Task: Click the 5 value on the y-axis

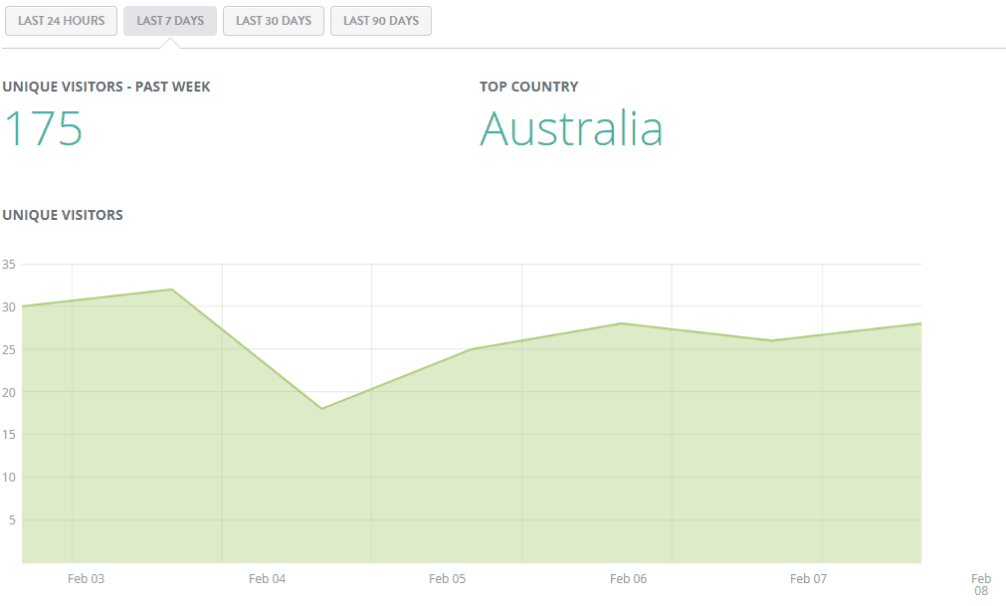Action: tap(13, 520)
